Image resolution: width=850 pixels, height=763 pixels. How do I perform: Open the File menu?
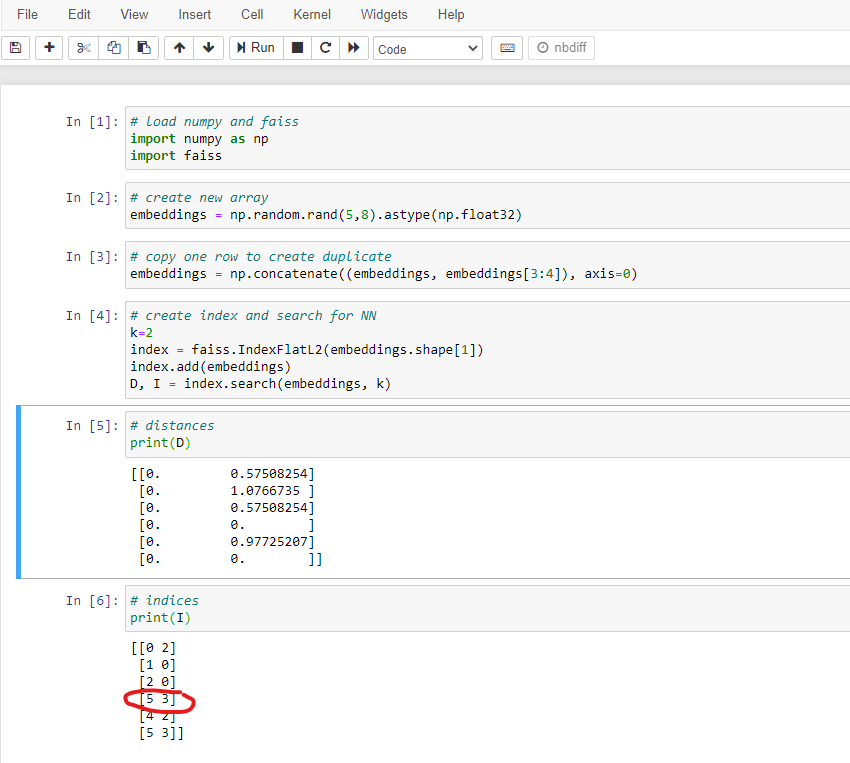tap(28, 15)
